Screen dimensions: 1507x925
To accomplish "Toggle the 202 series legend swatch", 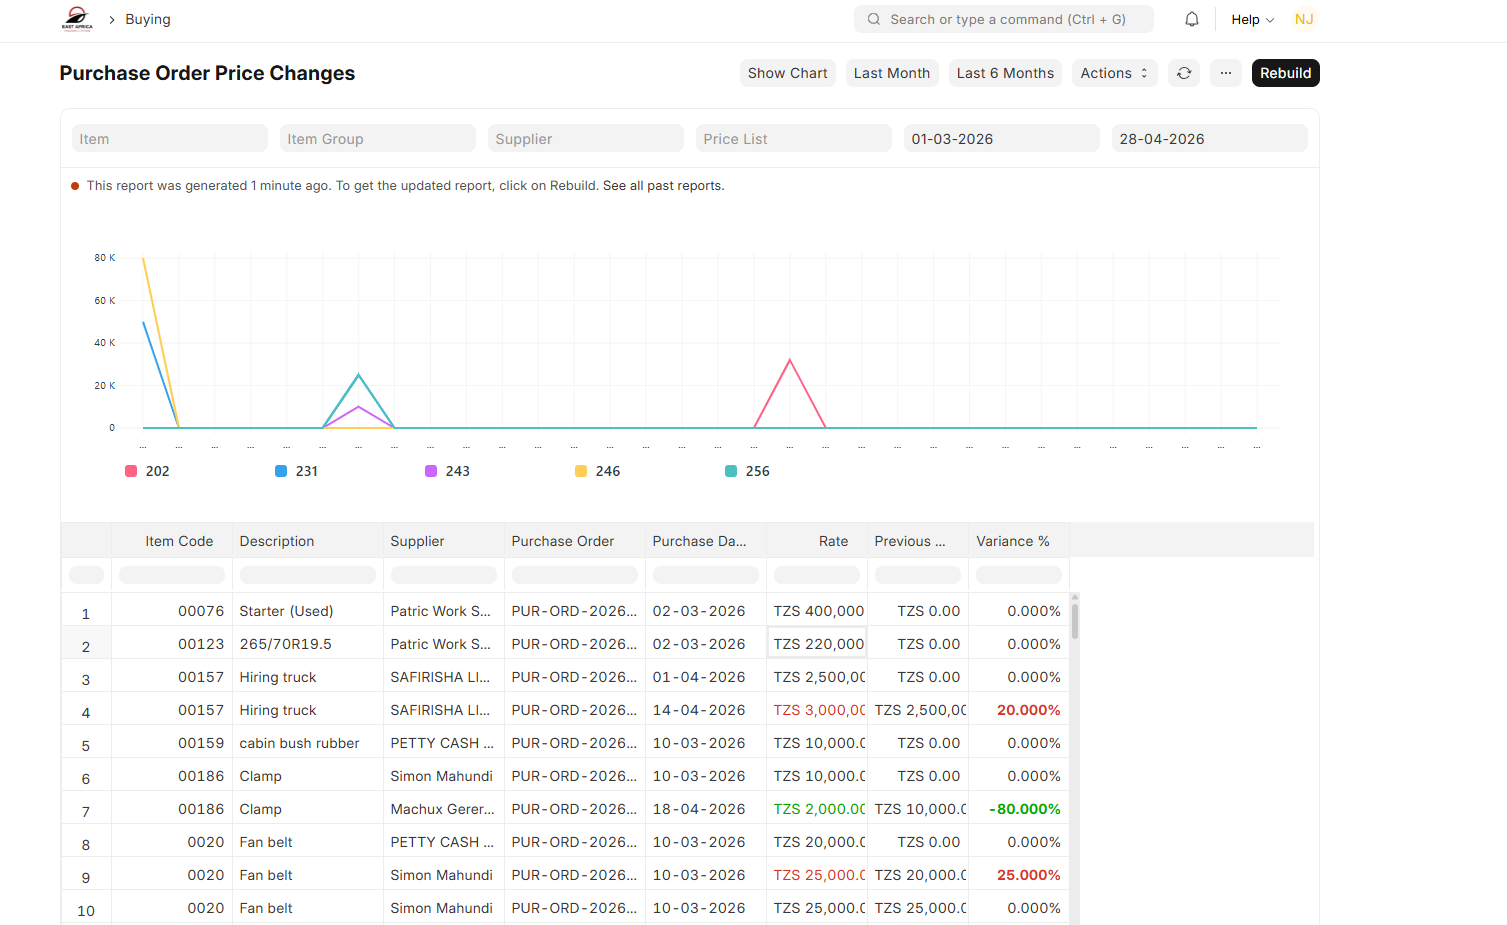I will [131, 471].
